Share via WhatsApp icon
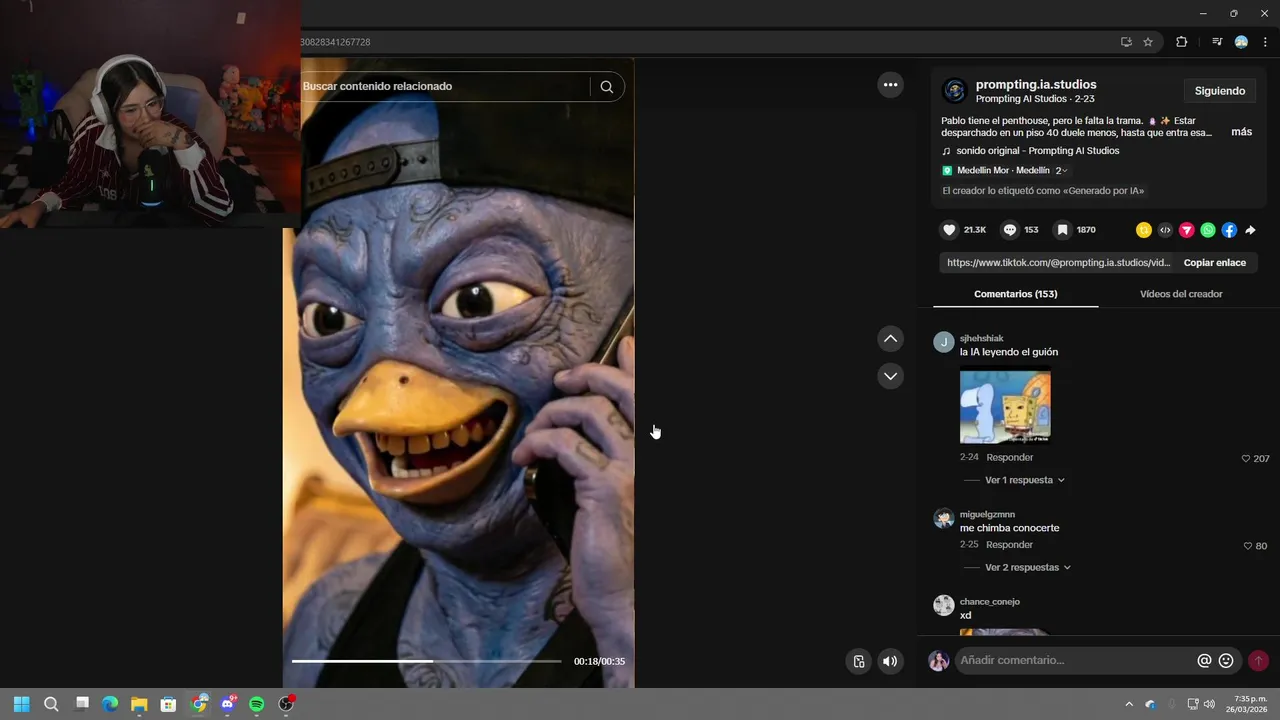1280x720 pixels. pos(1208,230)
